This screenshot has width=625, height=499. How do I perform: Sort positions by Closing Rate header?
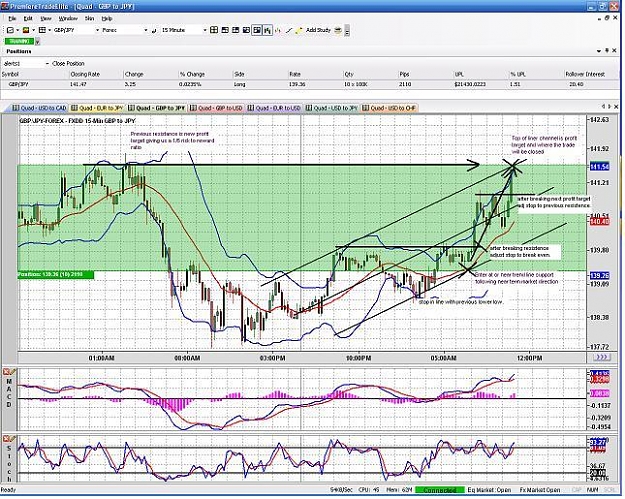click(x=96, y=74)
